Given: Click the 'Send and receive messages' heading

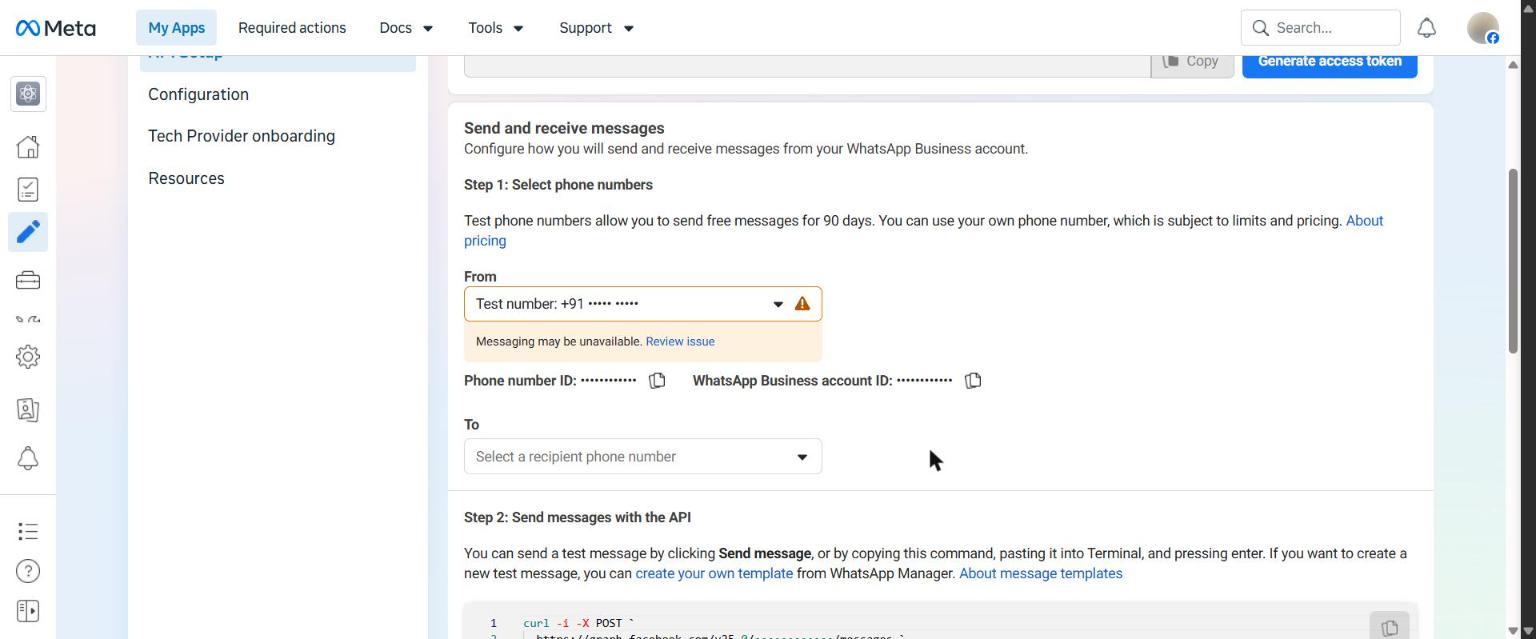Looking at the screenshot, I should [x=564, y=128].
